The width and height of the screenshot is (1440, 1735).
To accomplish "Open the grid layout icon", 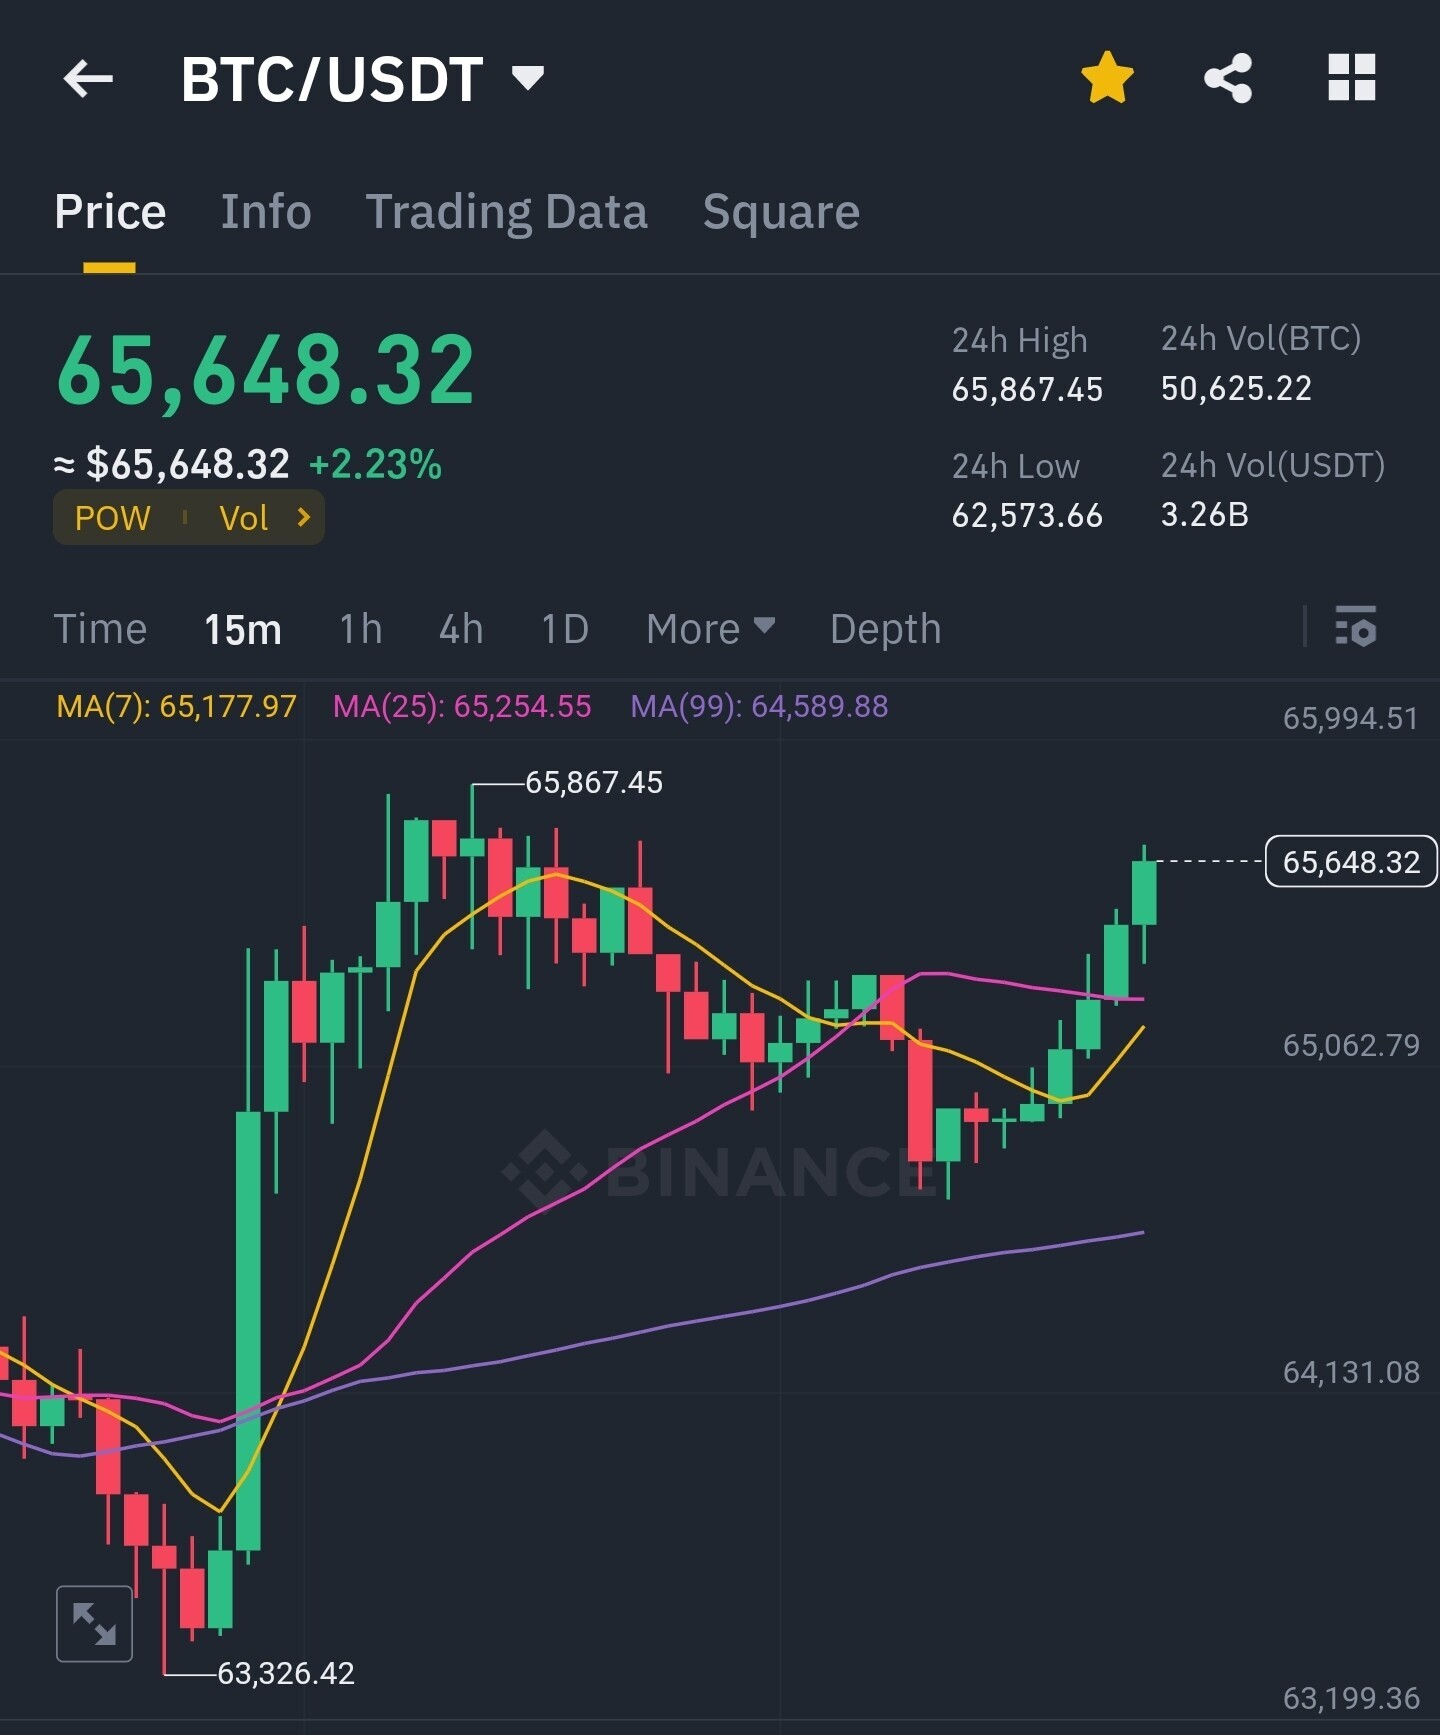I will click(1351, 78).
